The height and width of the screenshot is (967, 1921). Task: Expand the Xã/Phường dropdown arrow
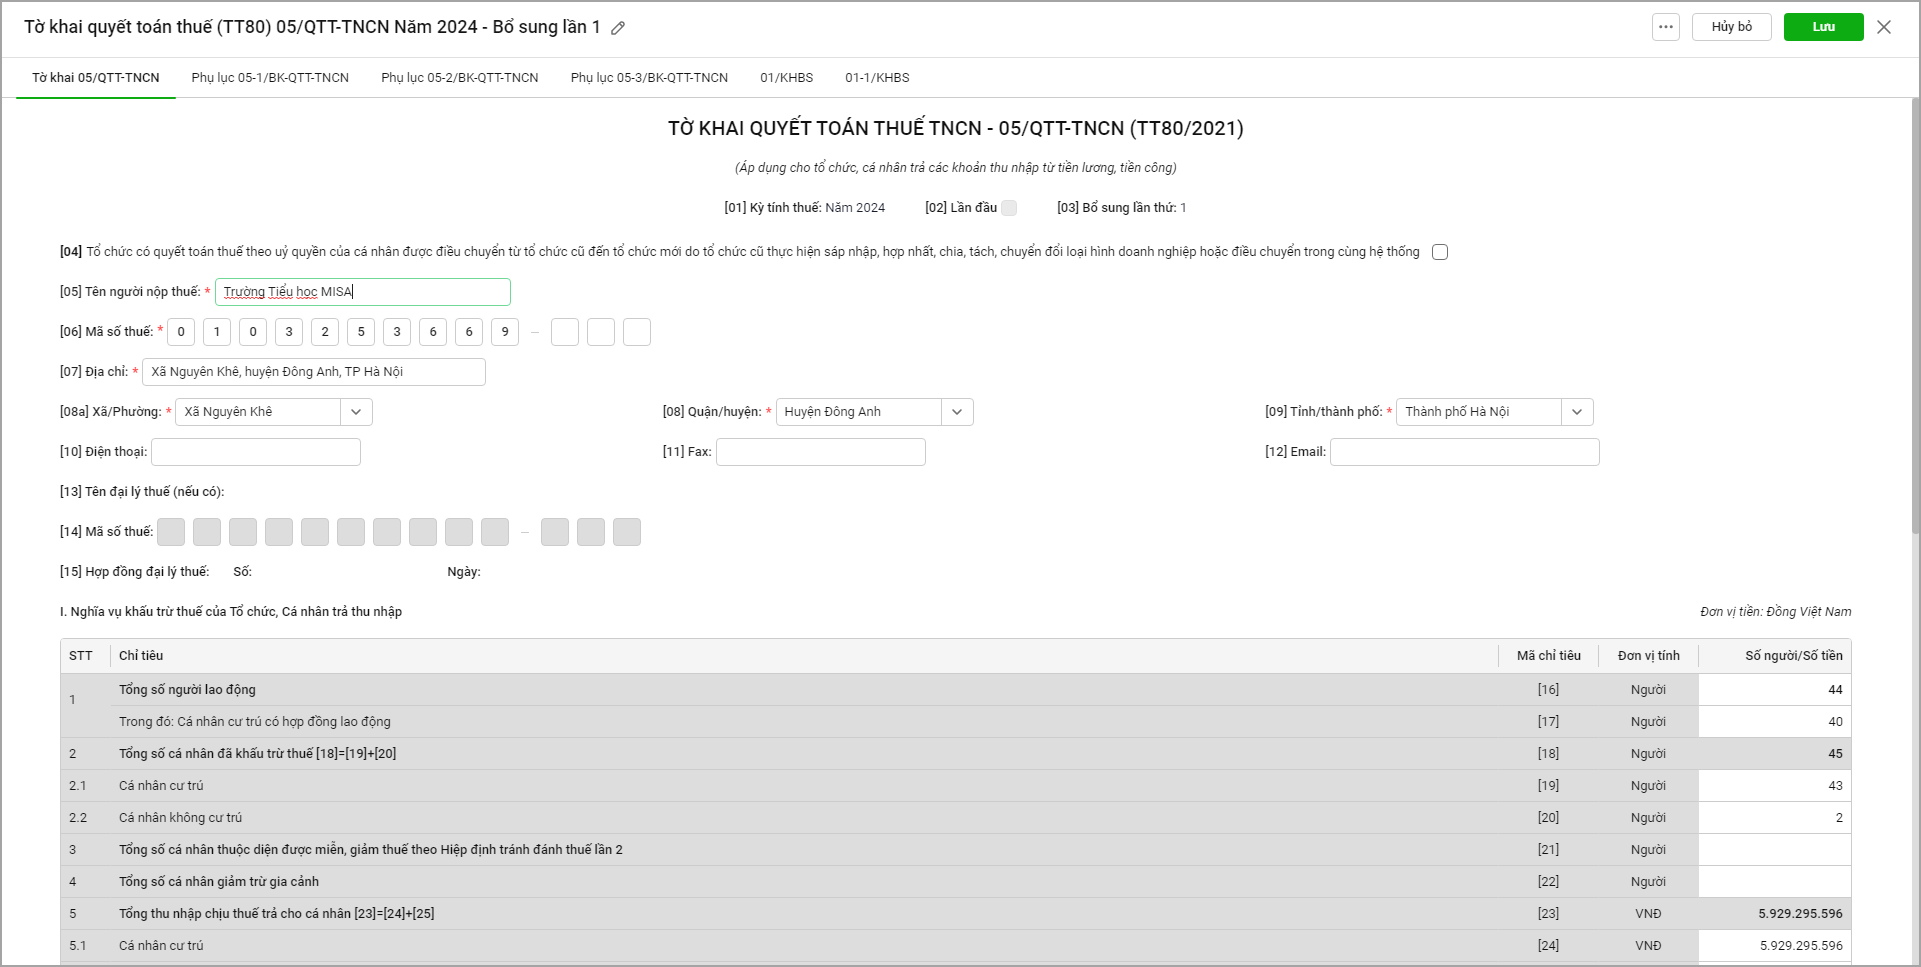coord(356,412)
